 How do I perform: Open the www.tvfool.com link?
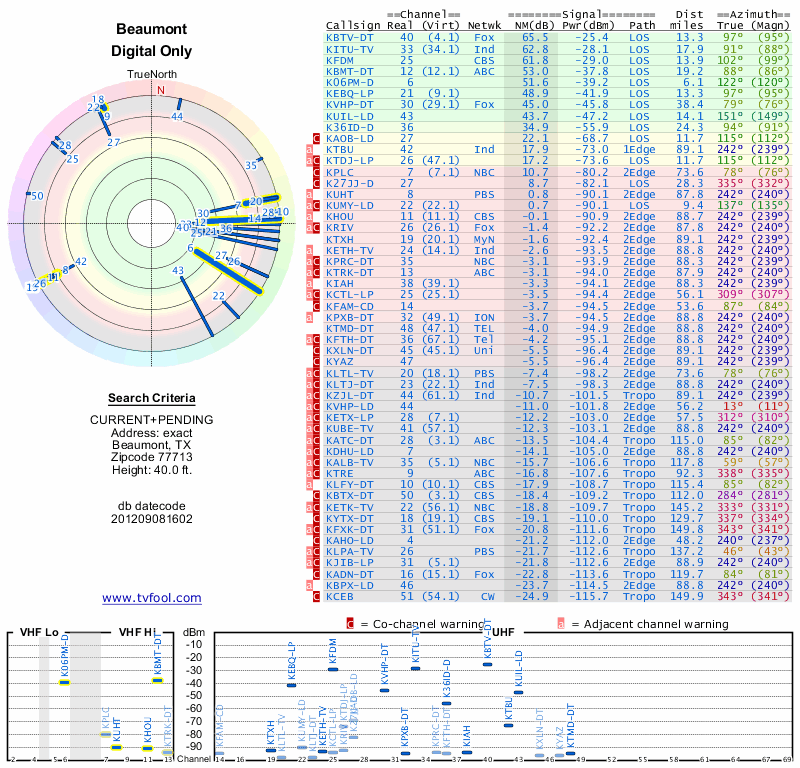pos(152,598)
